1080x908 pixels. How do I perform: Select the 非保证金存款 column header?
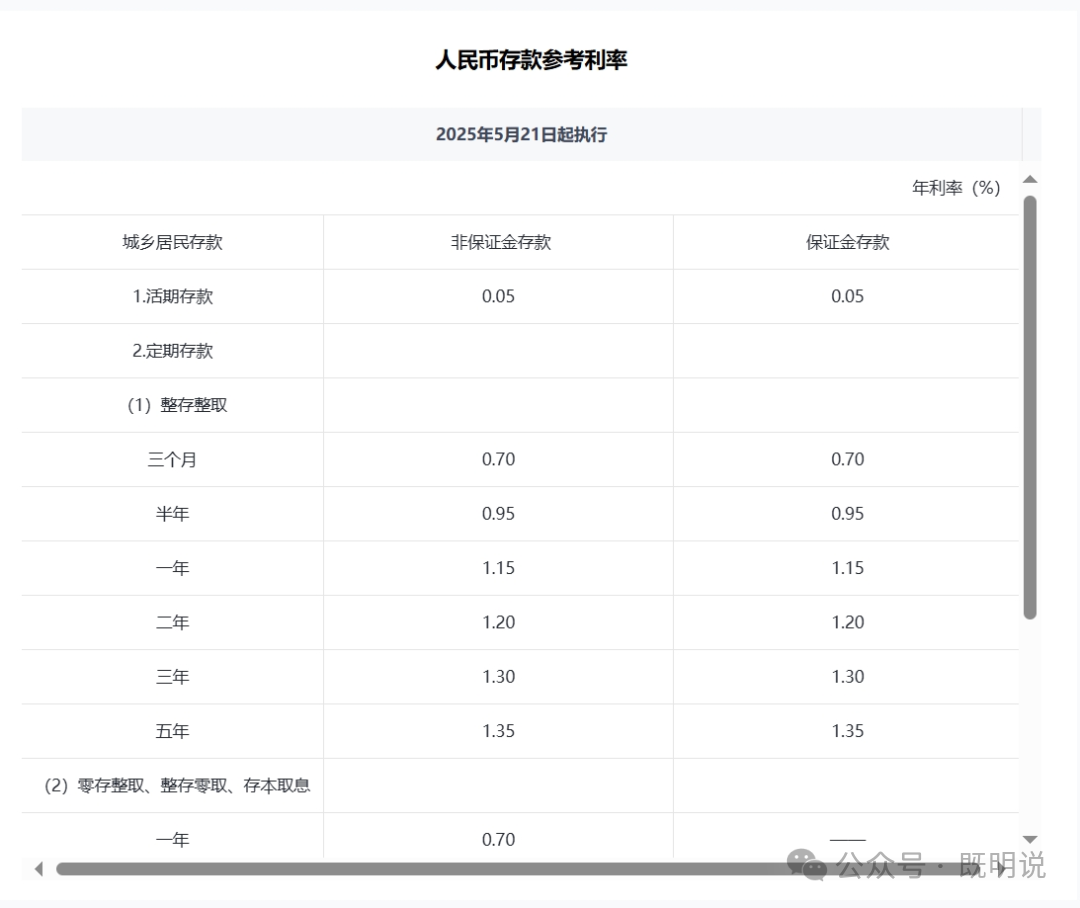point(497,241)
